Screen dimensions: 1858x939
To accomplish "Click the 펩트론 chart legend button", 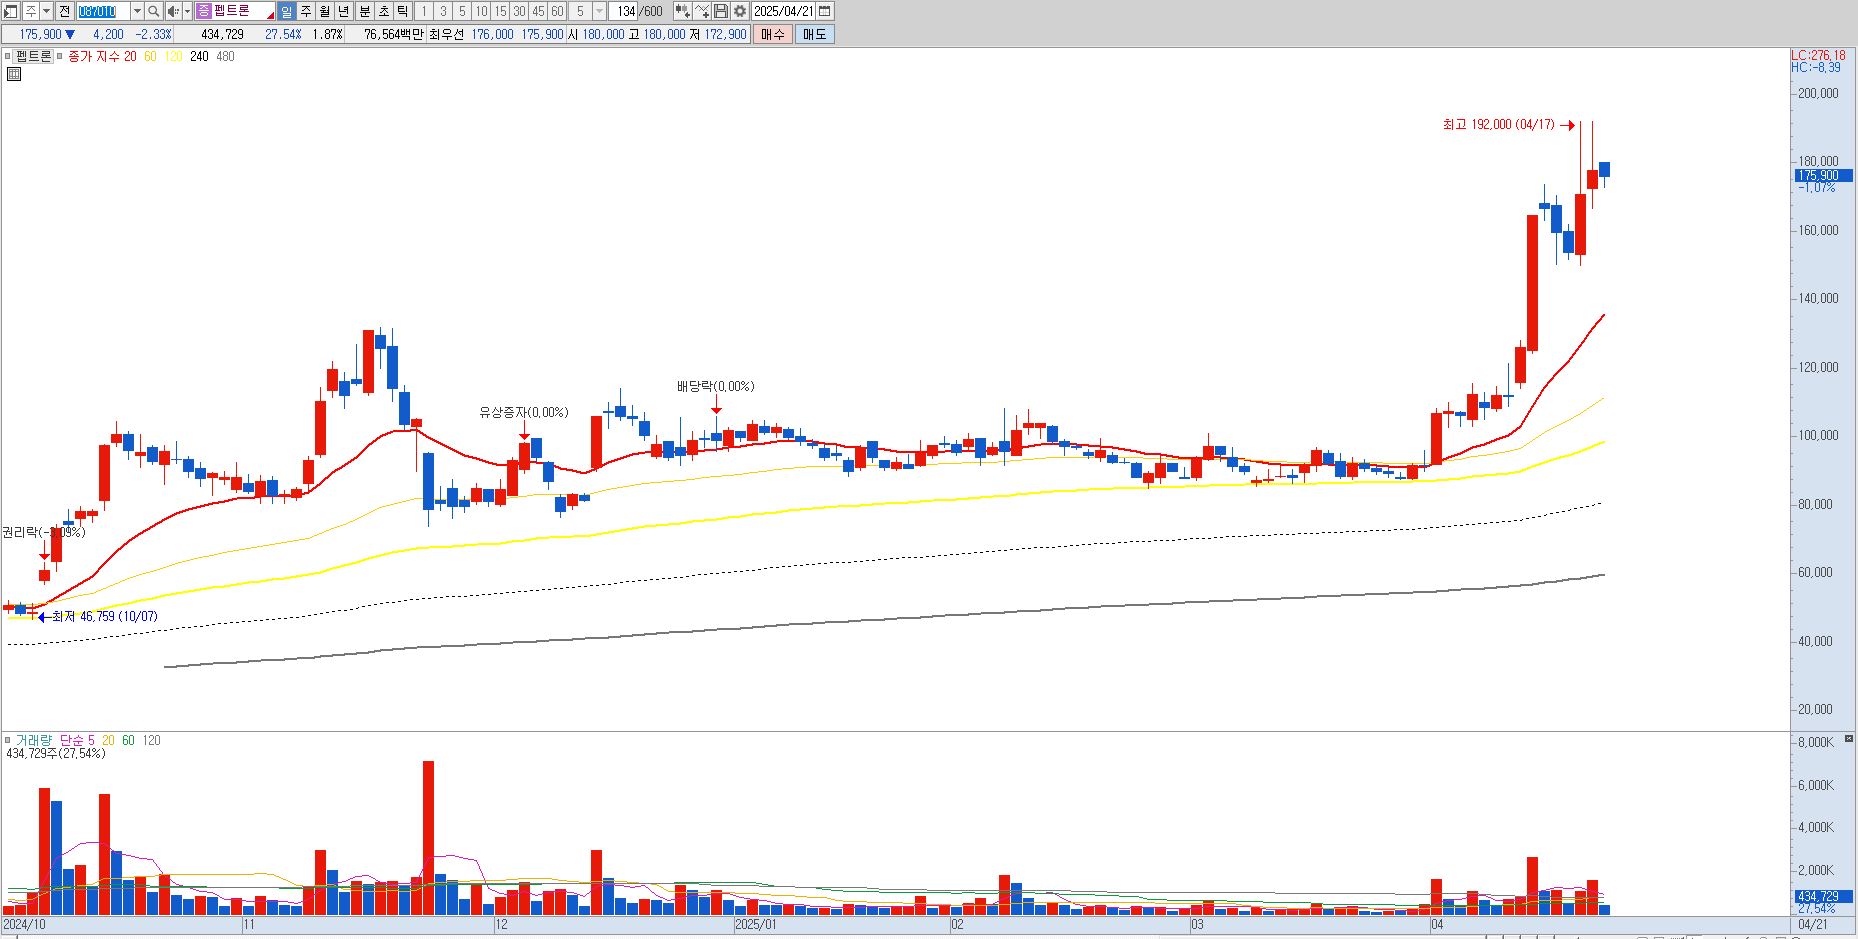I will [34, 56].
